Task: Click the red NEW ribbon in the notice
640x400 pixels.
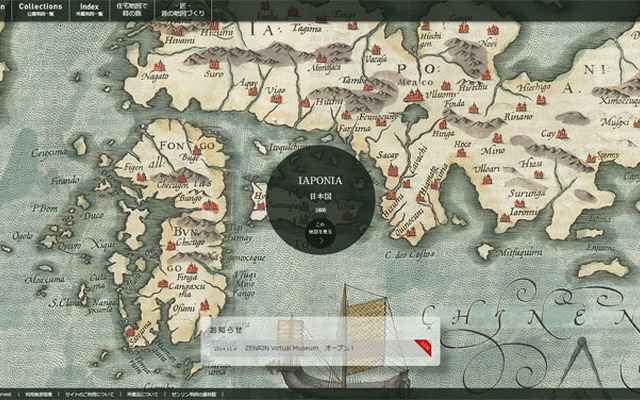Action: [424, 347]
